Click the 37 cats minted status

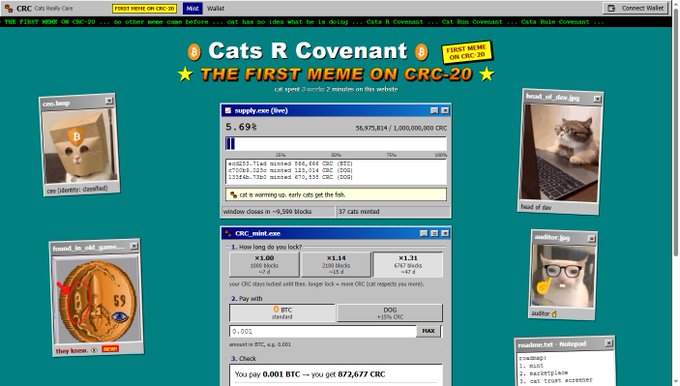point(393,212)
